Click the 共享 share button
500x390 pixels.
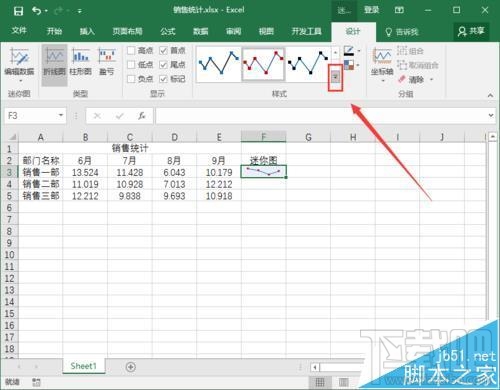(471, 32)
